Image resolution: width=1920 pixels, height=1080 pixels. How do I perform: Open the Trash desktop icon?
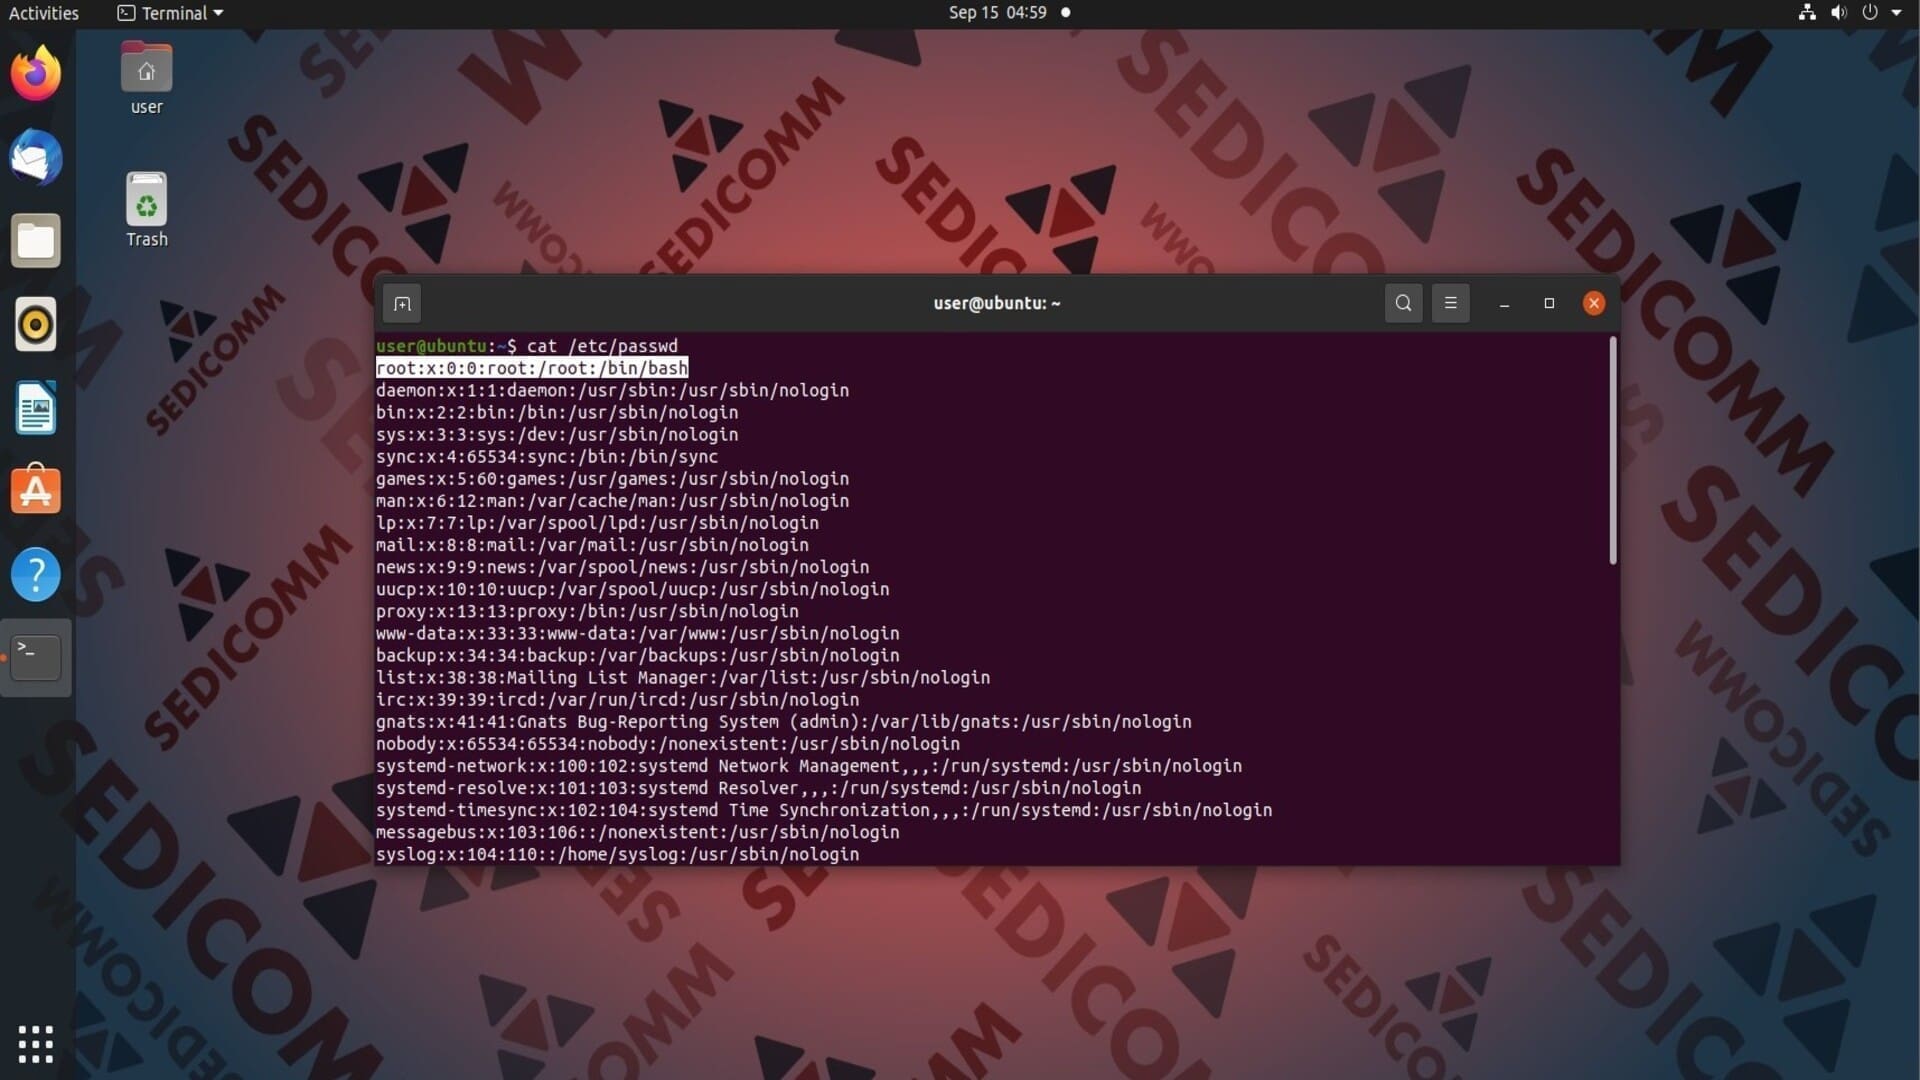coord(146,210)
